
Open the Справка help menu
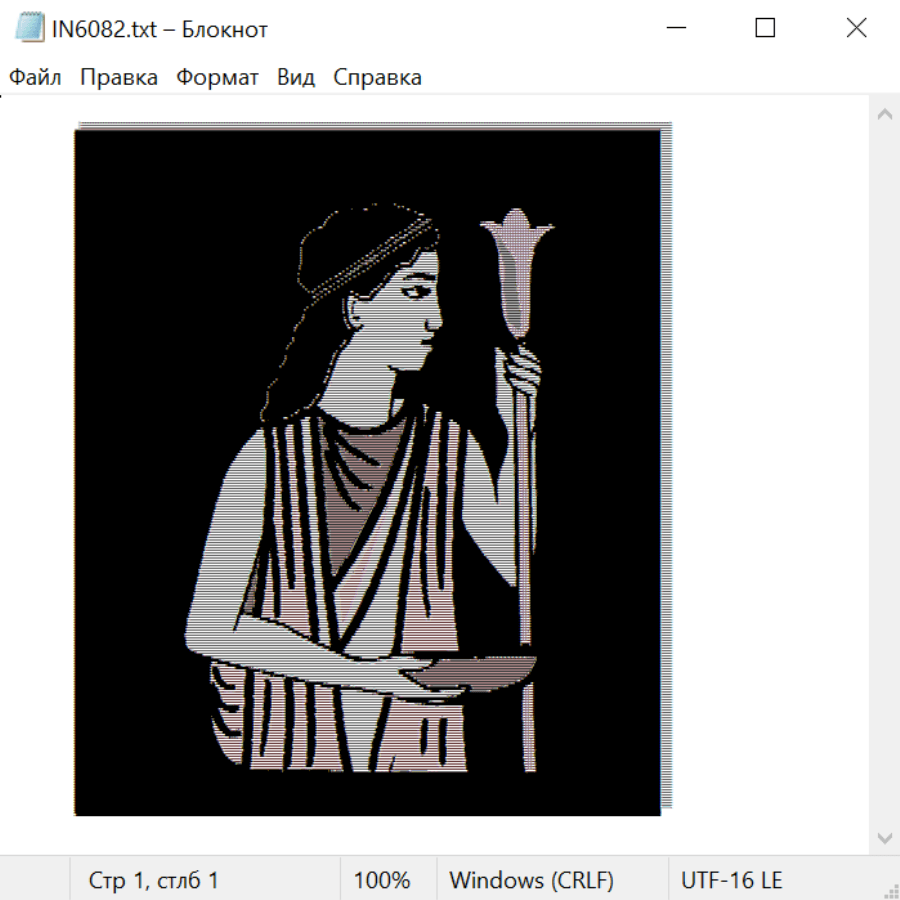click(x=377, y=78)
